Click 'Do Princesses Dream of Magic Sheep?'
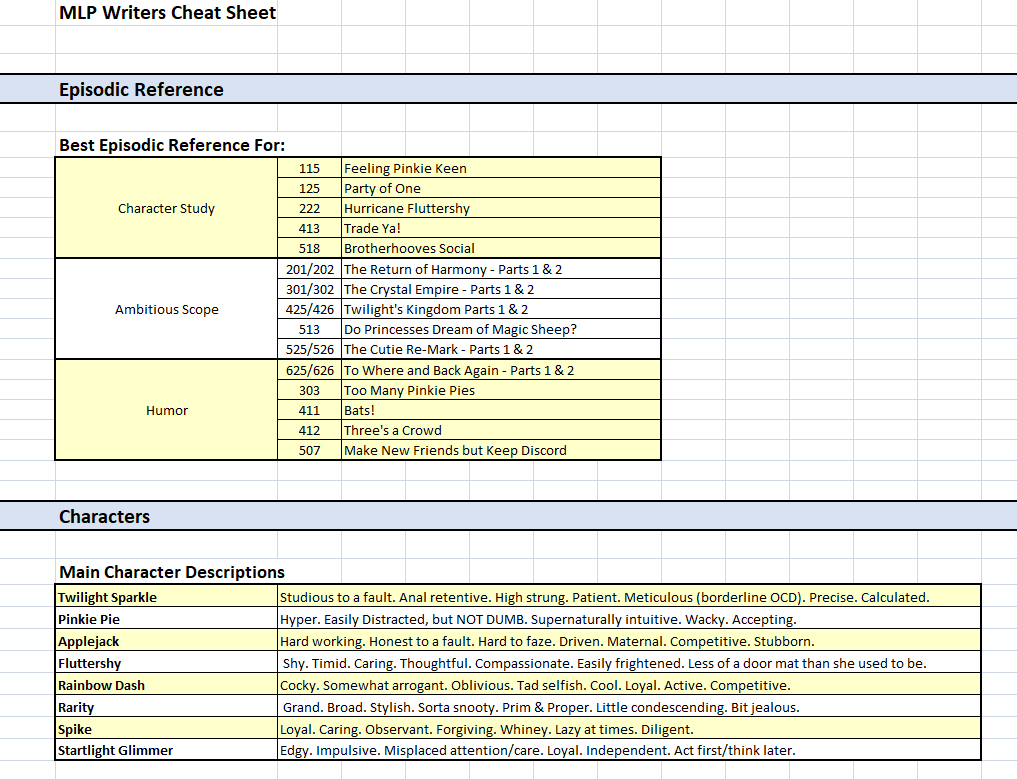Image resolution: width=1017 pixels, height=779 pixels. (501, 330)
